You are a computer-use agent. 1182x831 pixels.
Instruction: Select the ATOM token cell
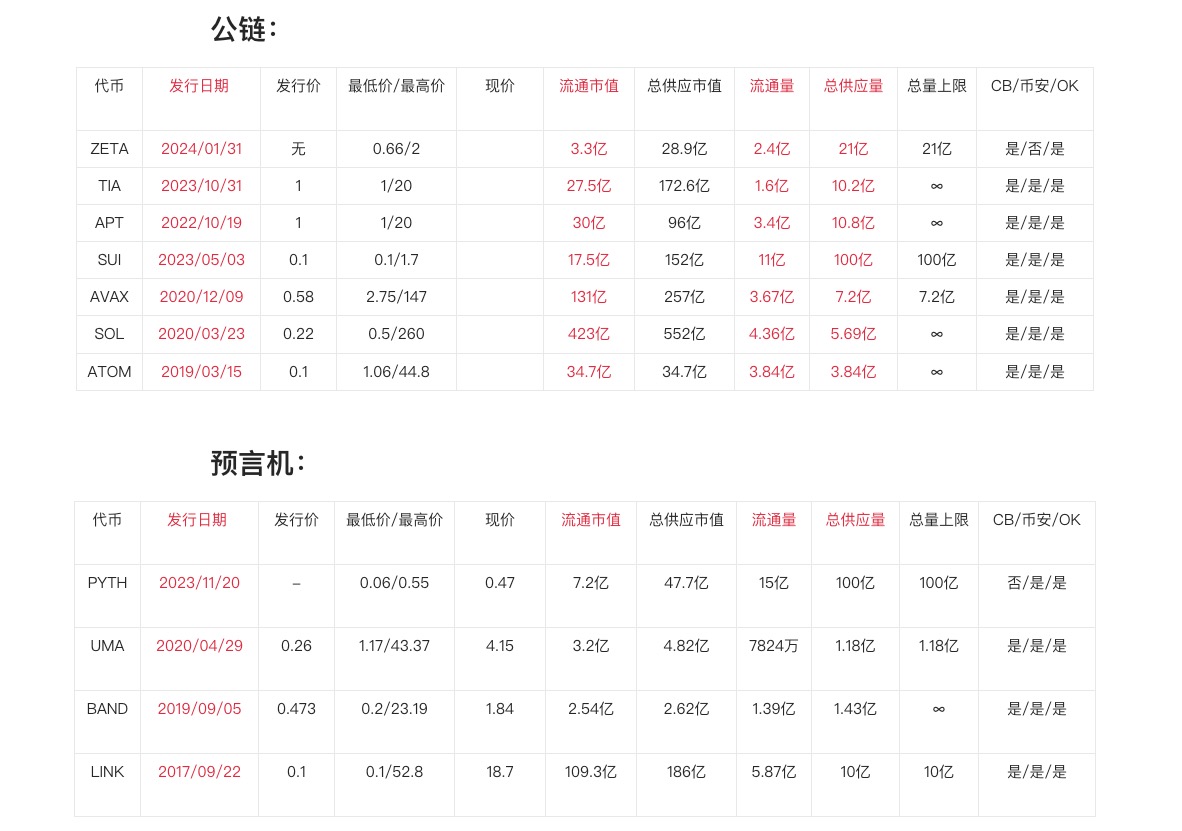[109, 372]
